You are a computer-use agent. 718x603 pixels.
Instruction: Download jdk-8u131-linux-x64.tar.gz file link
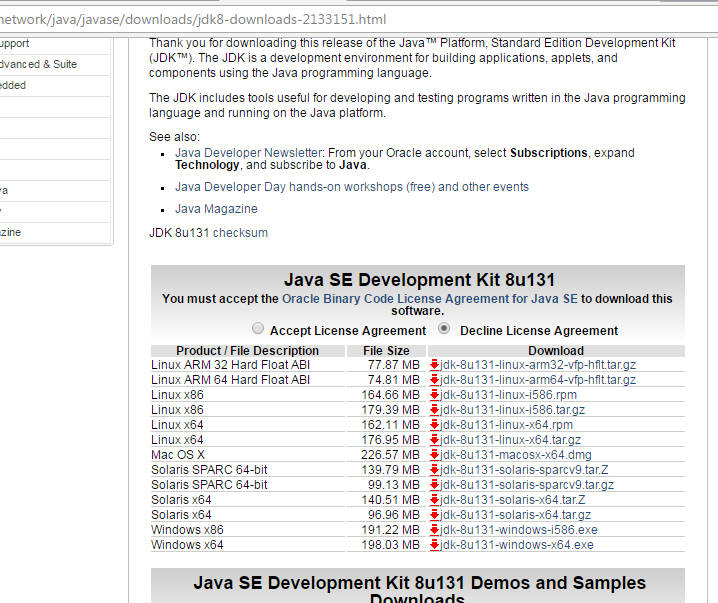click(510, 440)
